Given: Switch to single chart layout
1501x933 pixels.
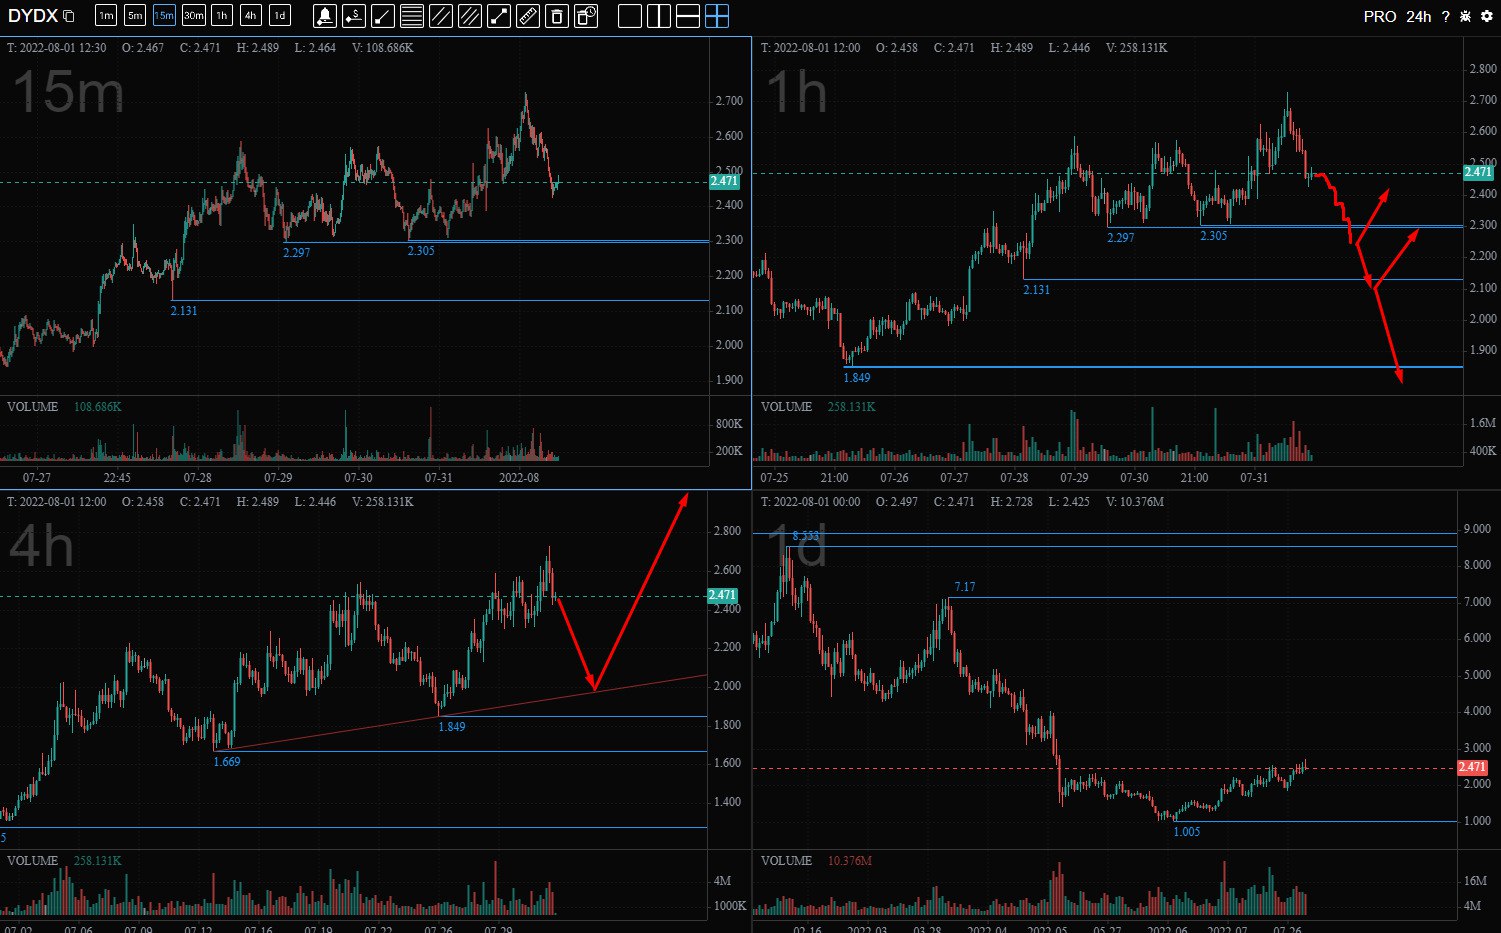Looking at the screenshot, I should (630, 16).
